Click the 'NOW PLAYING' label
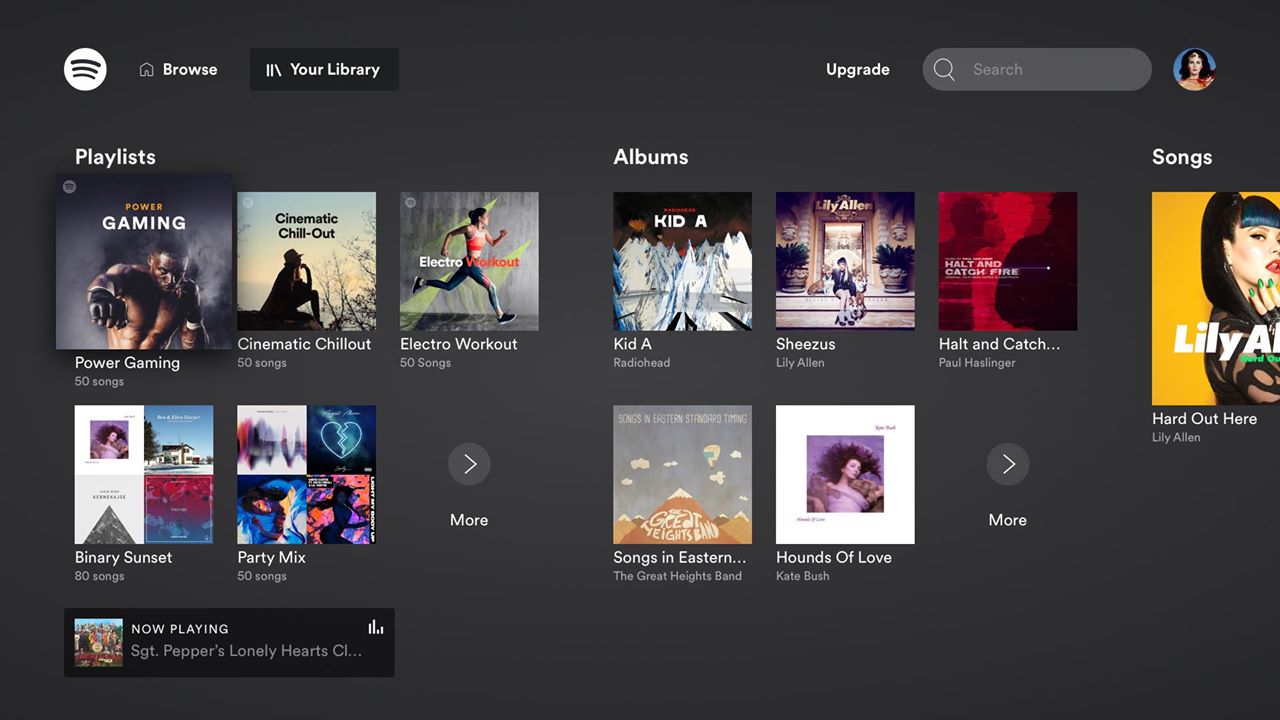 pos(180,629)
